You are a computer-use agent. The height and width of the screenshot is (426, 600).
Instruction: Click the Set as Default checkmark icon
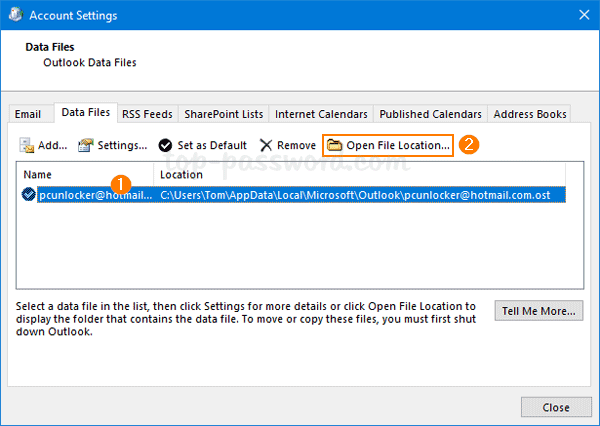165,145
